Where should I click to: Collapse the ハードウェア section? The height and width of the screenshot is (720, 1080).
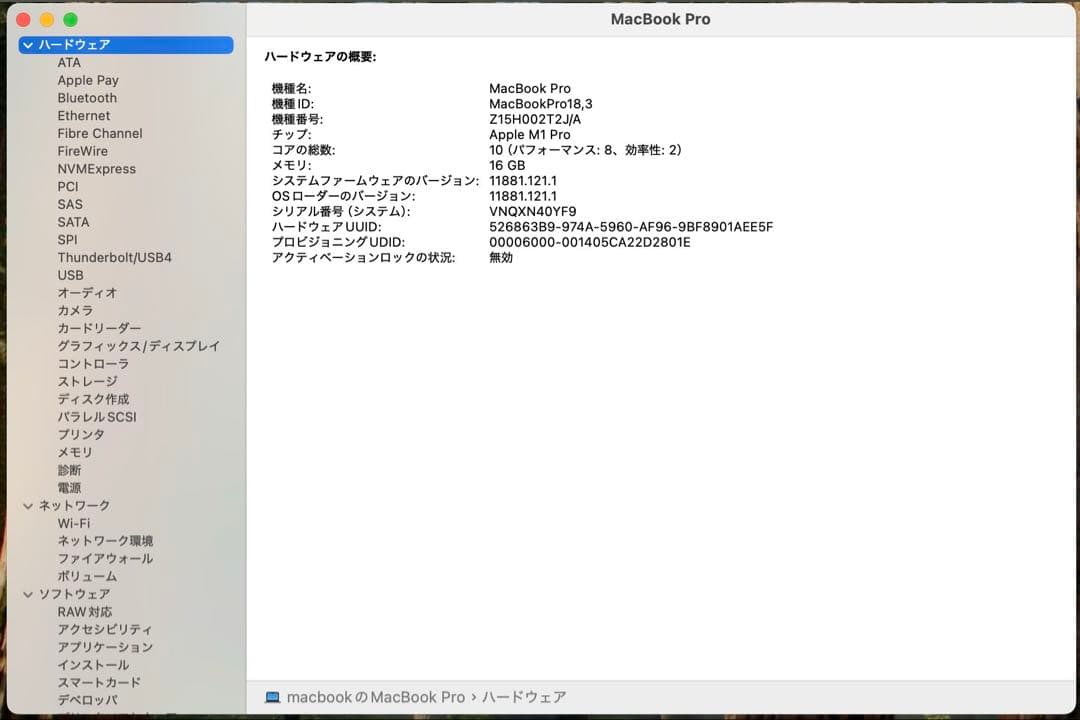click(27, 45)
